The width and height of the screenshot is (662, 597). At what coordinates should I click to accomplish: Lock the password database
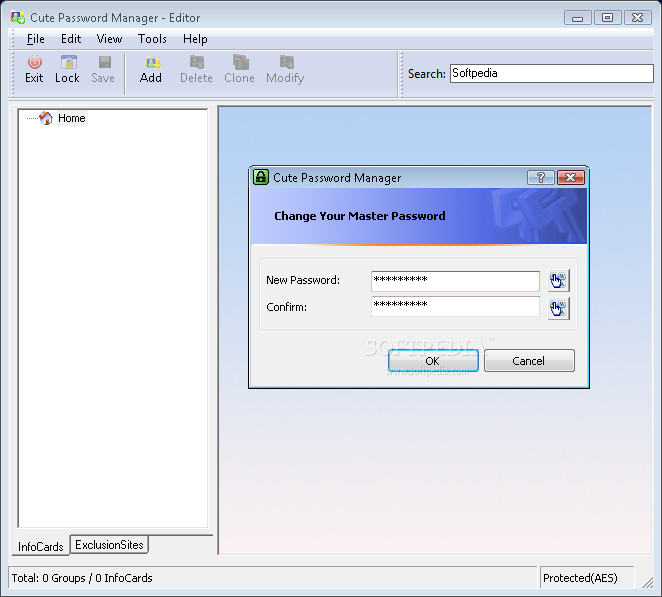(x=67, y=69)
